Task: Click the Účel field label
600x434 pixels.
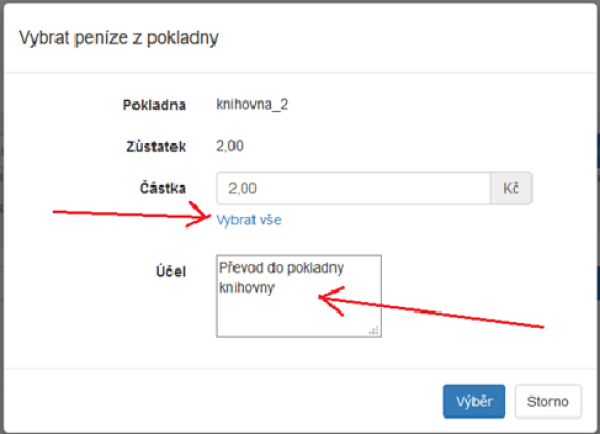Action: [171, 271]
